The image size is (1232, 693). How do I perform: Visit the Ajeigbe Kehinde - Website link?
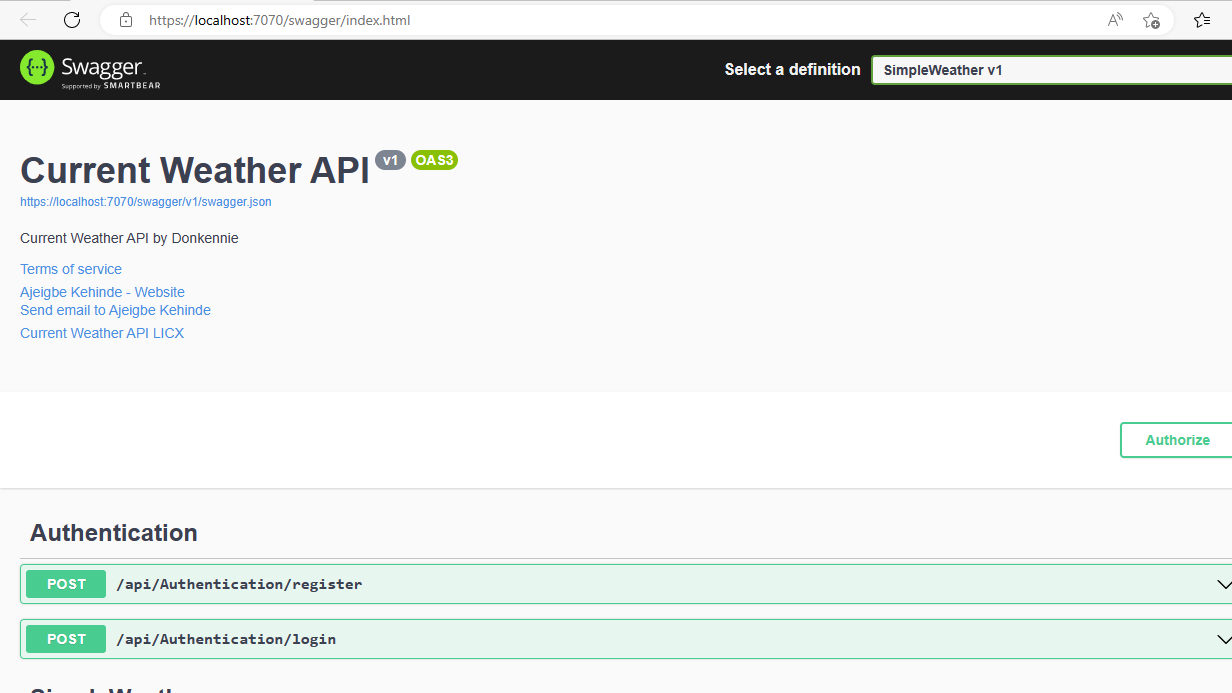102,291
